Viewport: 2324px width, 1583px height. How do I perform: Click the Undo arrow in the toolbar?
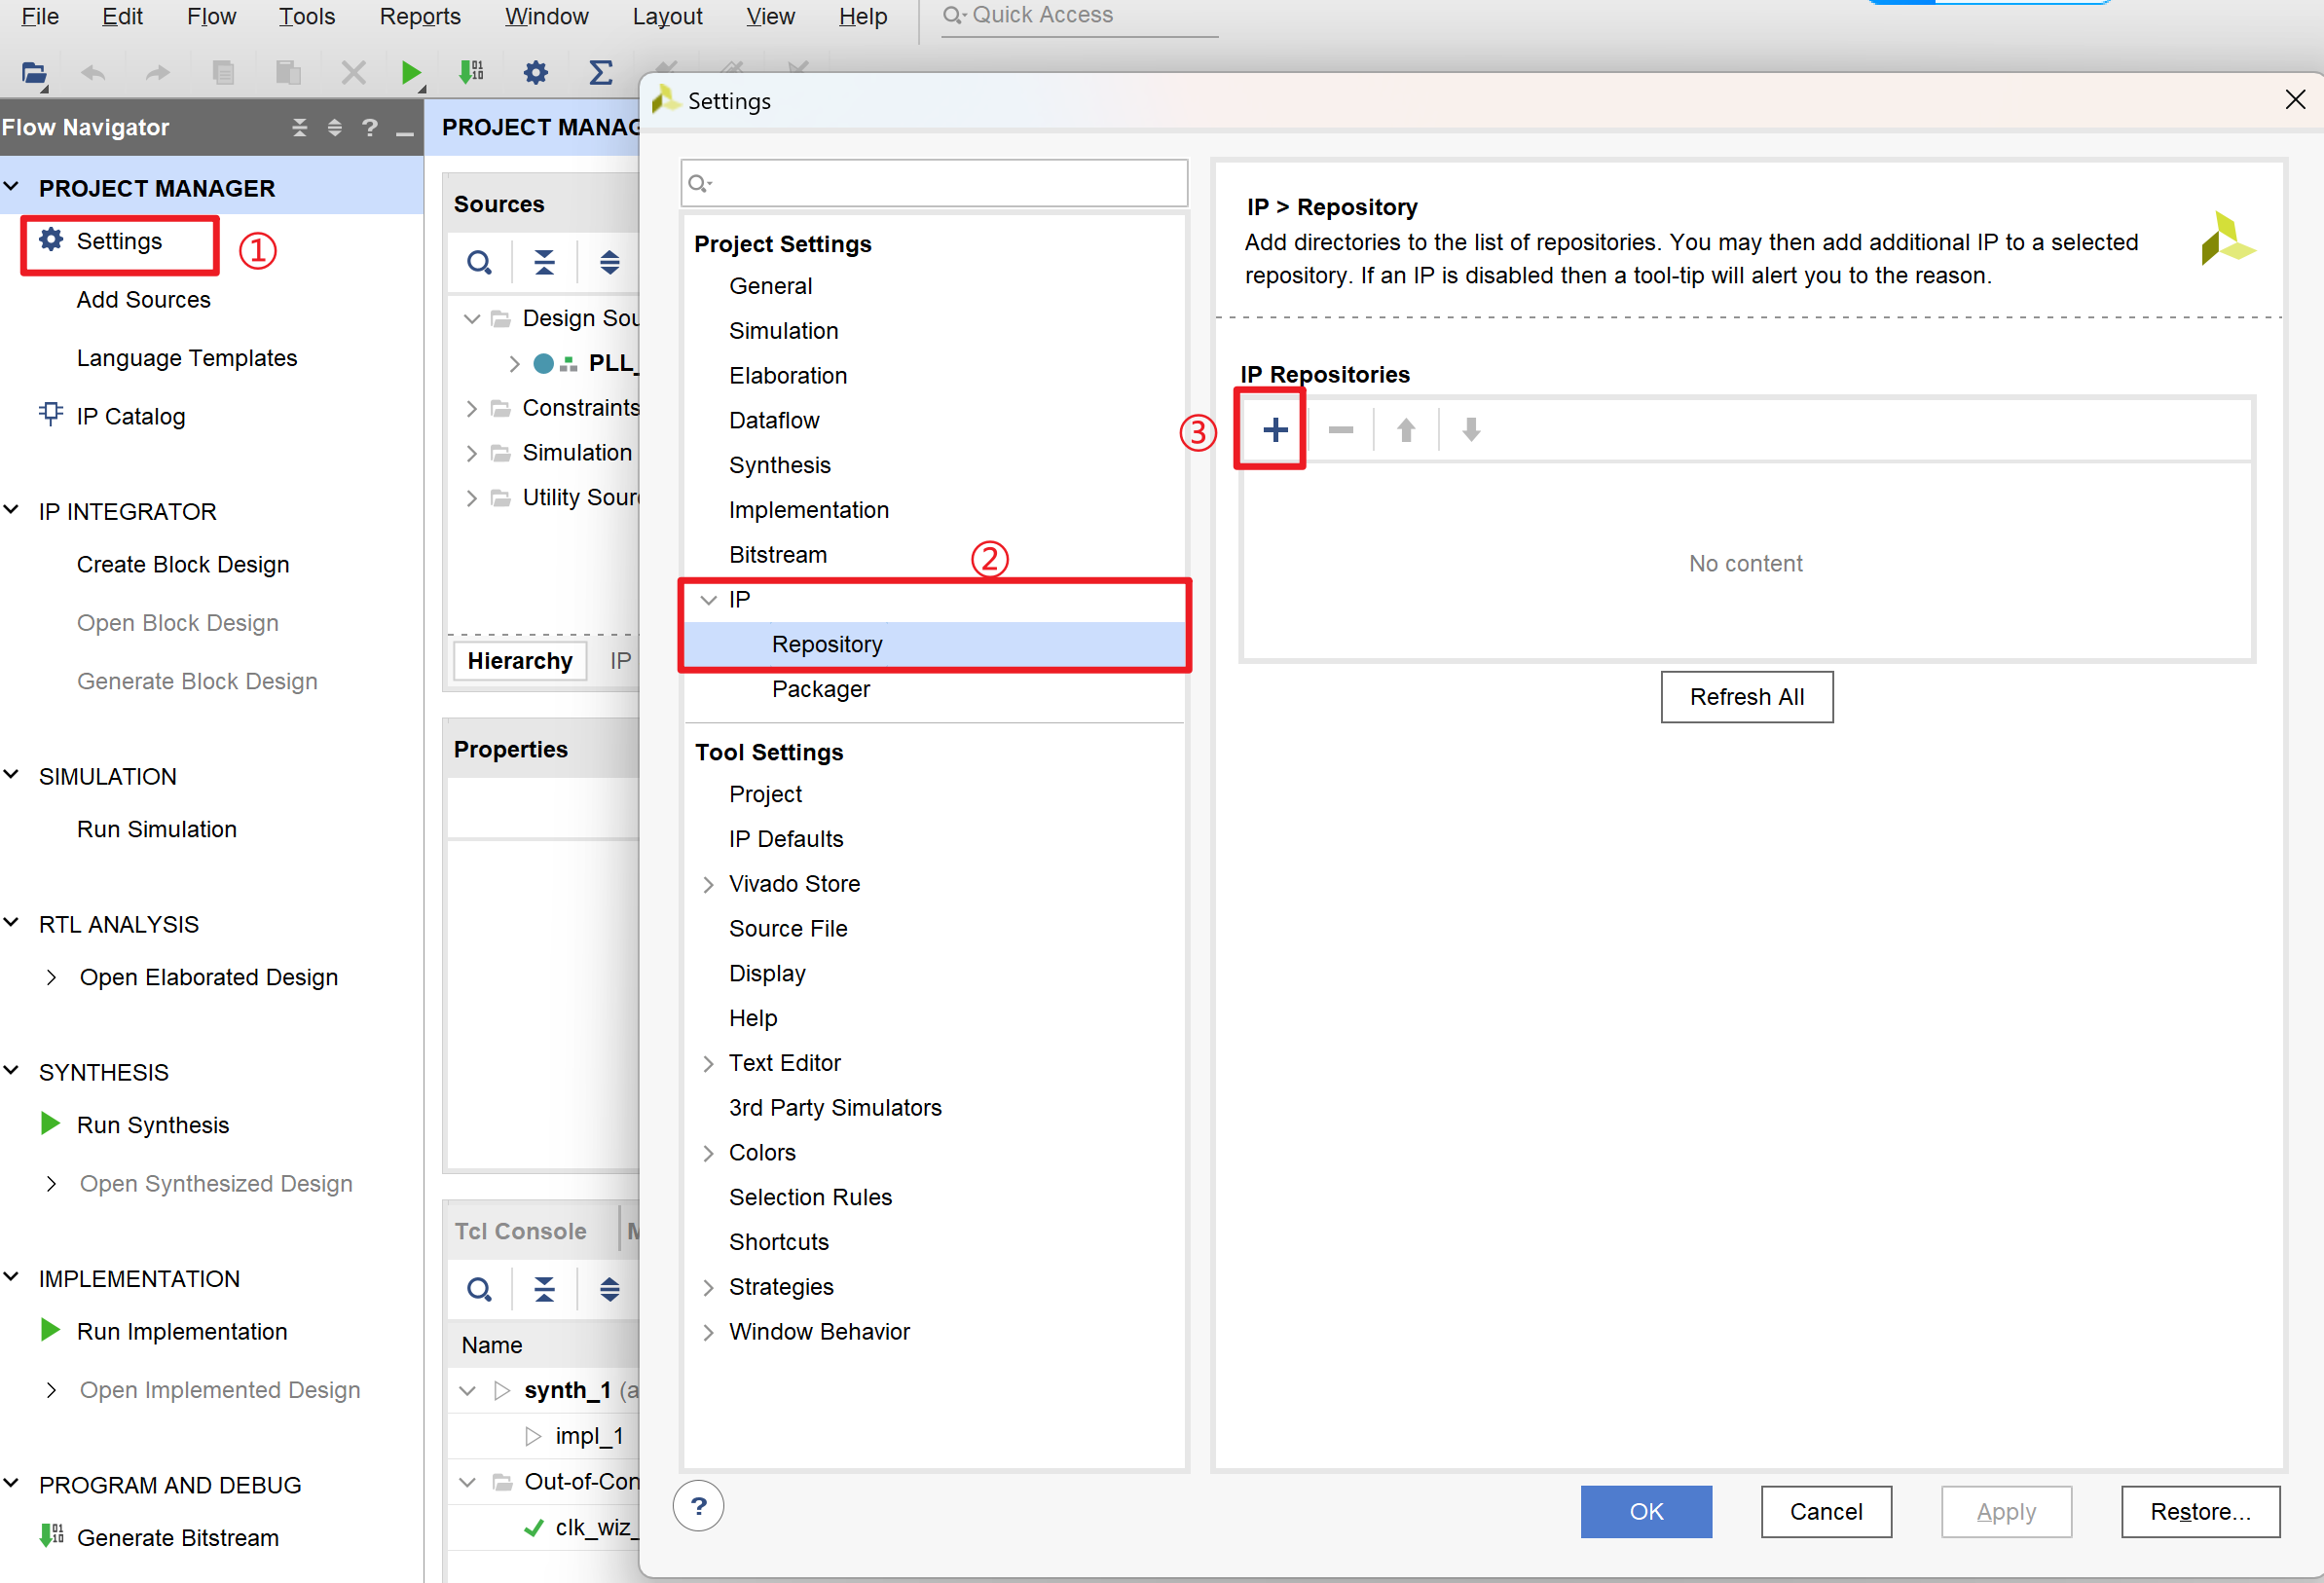93,72
